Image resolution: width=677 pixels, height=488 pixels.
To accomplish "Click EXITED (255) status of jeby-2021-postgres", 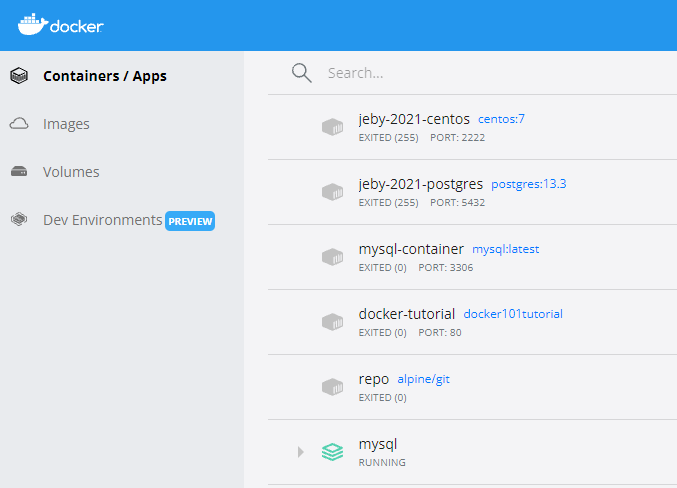I will 389,203.
